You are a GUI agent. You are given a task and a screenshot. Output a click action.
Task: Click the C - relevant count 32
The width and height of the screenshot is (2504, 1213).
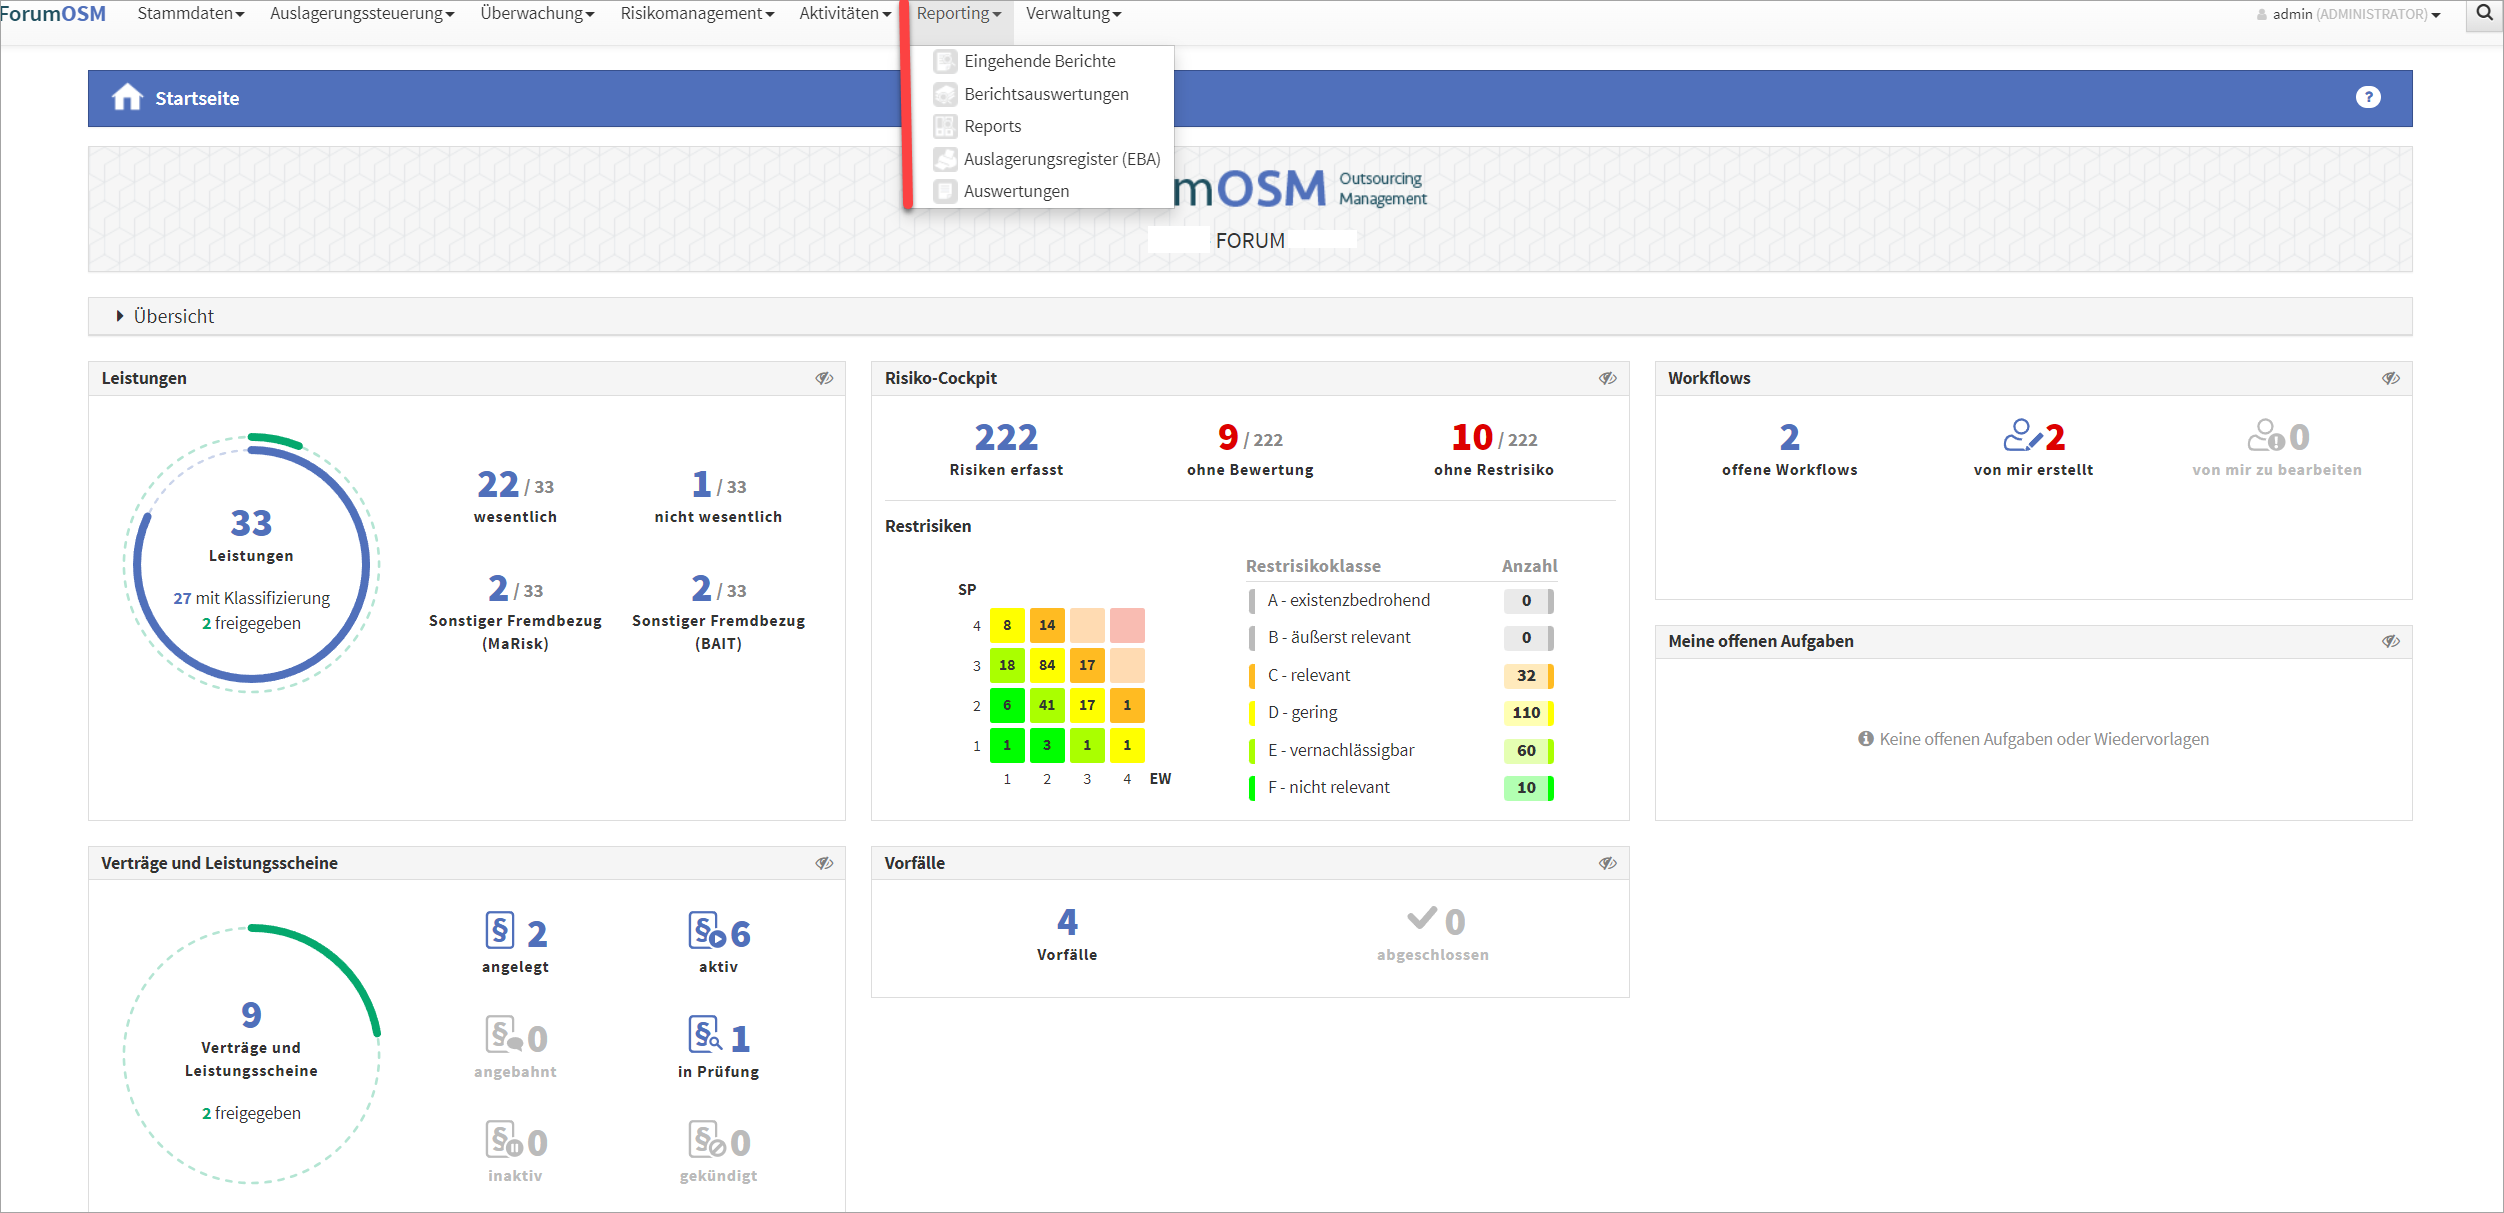[1525, 676]
